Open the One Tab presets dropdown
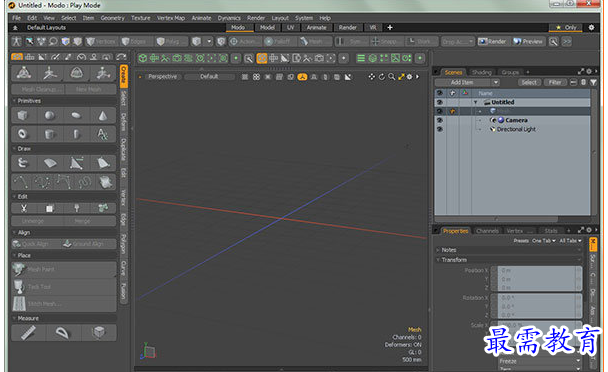 [x=544, y=241]
